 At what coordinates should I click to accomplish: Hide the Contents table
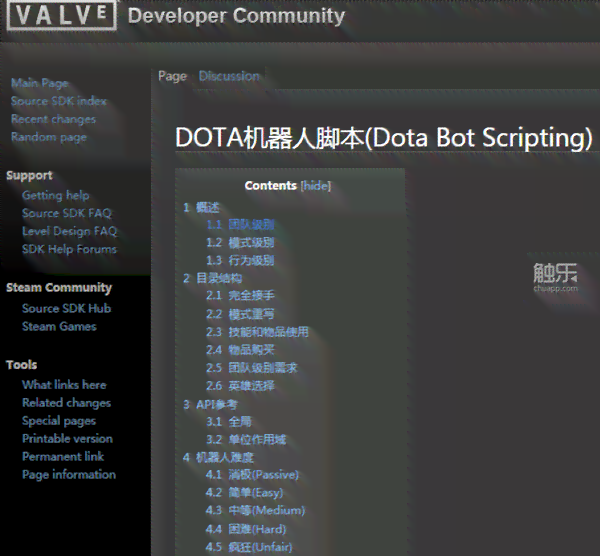pos(316,186)
